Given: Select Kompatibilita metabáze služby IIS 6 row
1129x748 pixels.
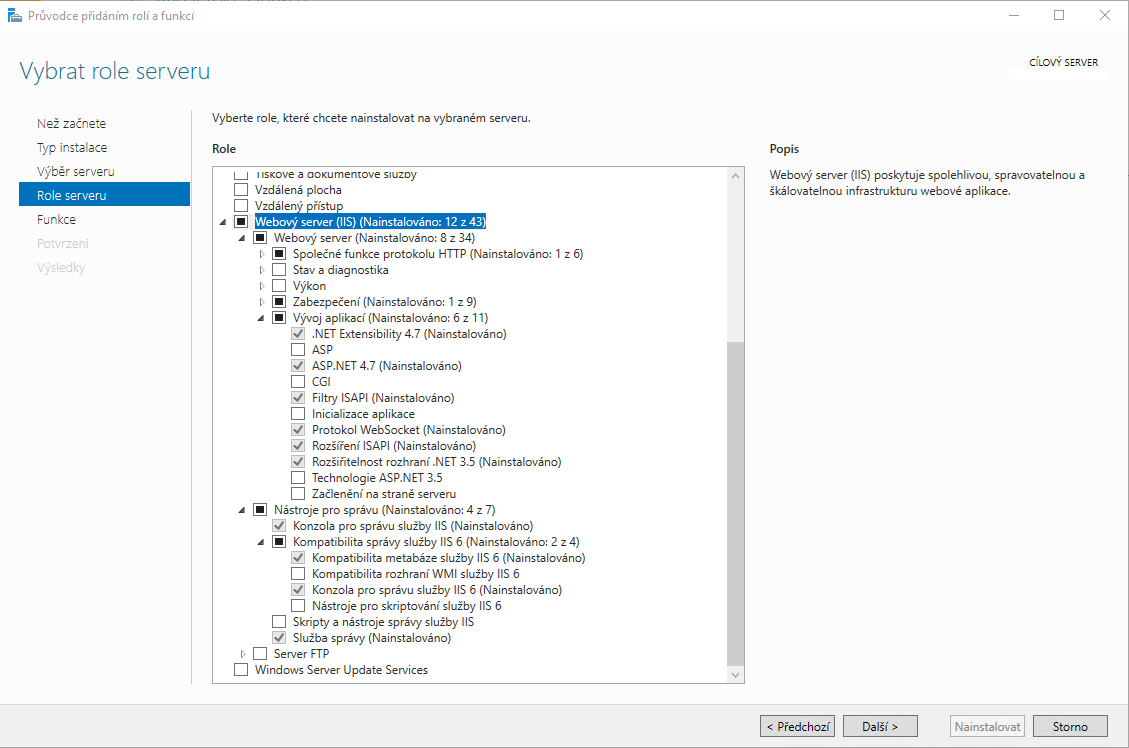Looking at the screenshot, I should click(449, 558).
